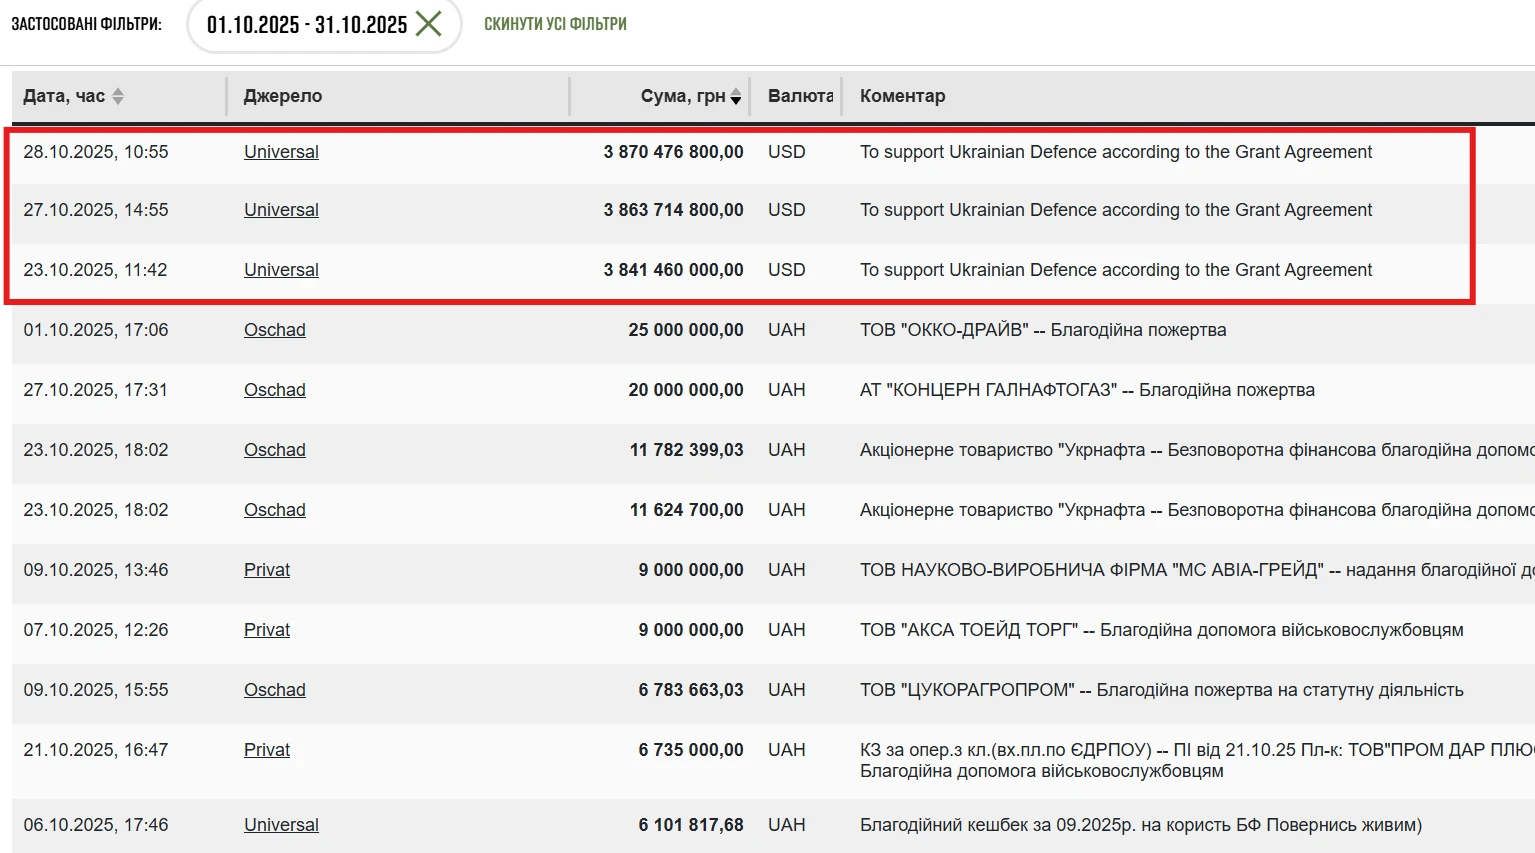Click the Валюта column header

[800, 96]
